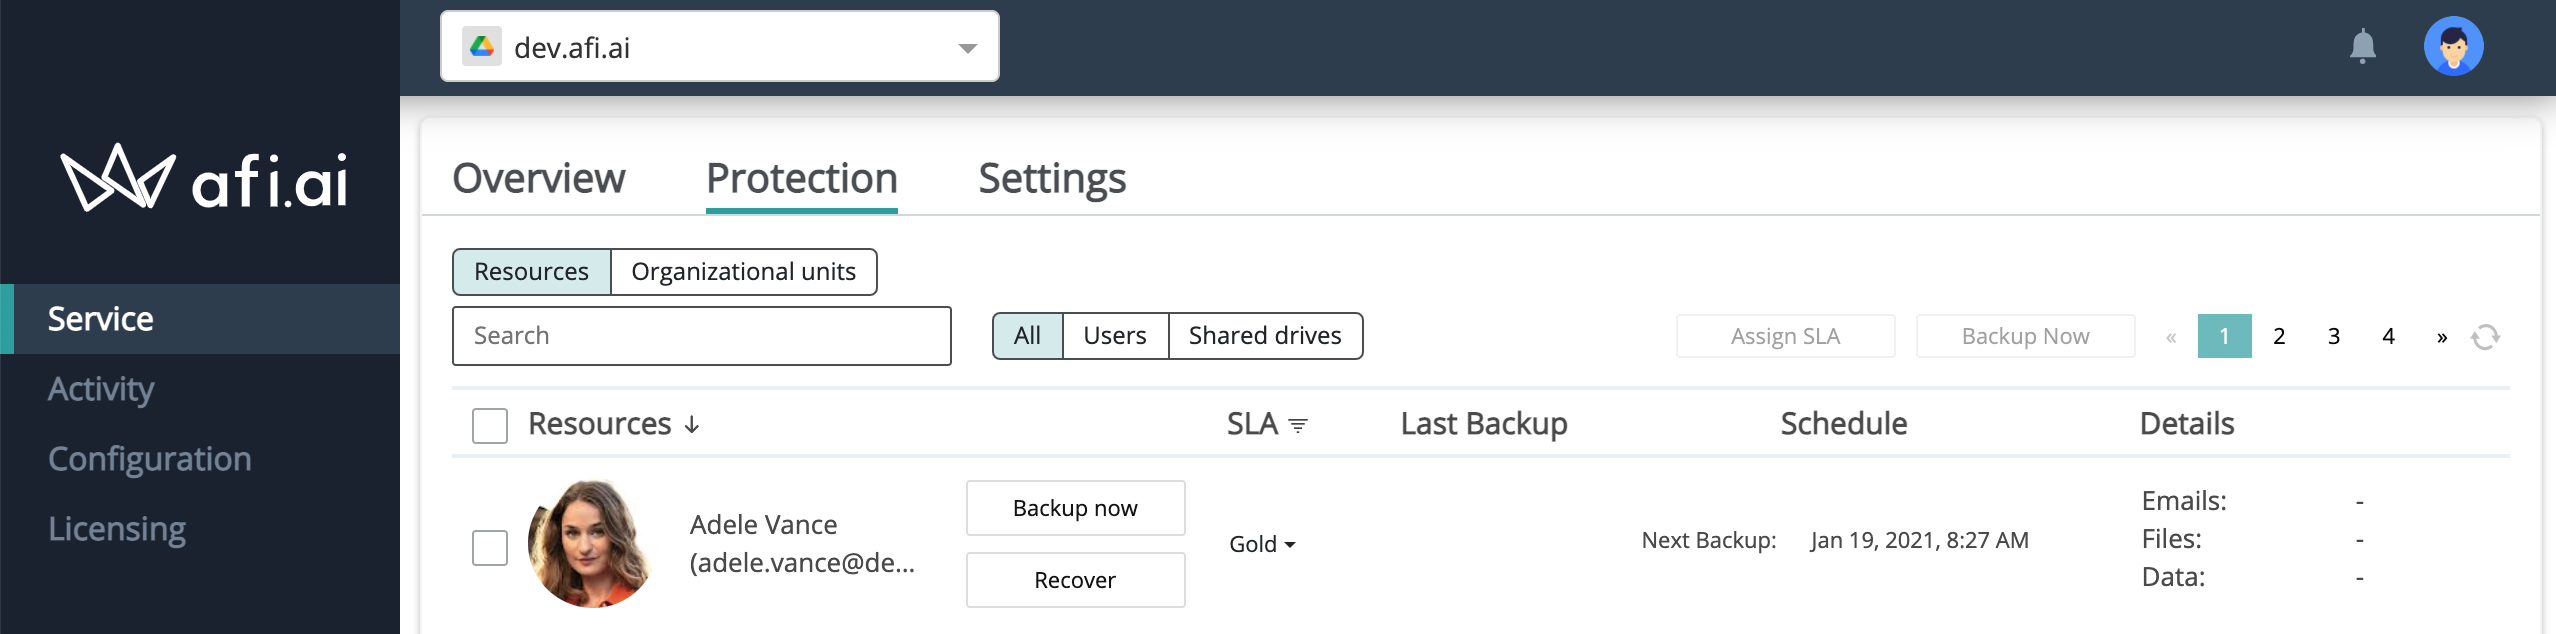This screenshot has height=634, width=2556.
Task: Click the Emails: detail label
Action: pyautogui.click(x=2184, y=501)
